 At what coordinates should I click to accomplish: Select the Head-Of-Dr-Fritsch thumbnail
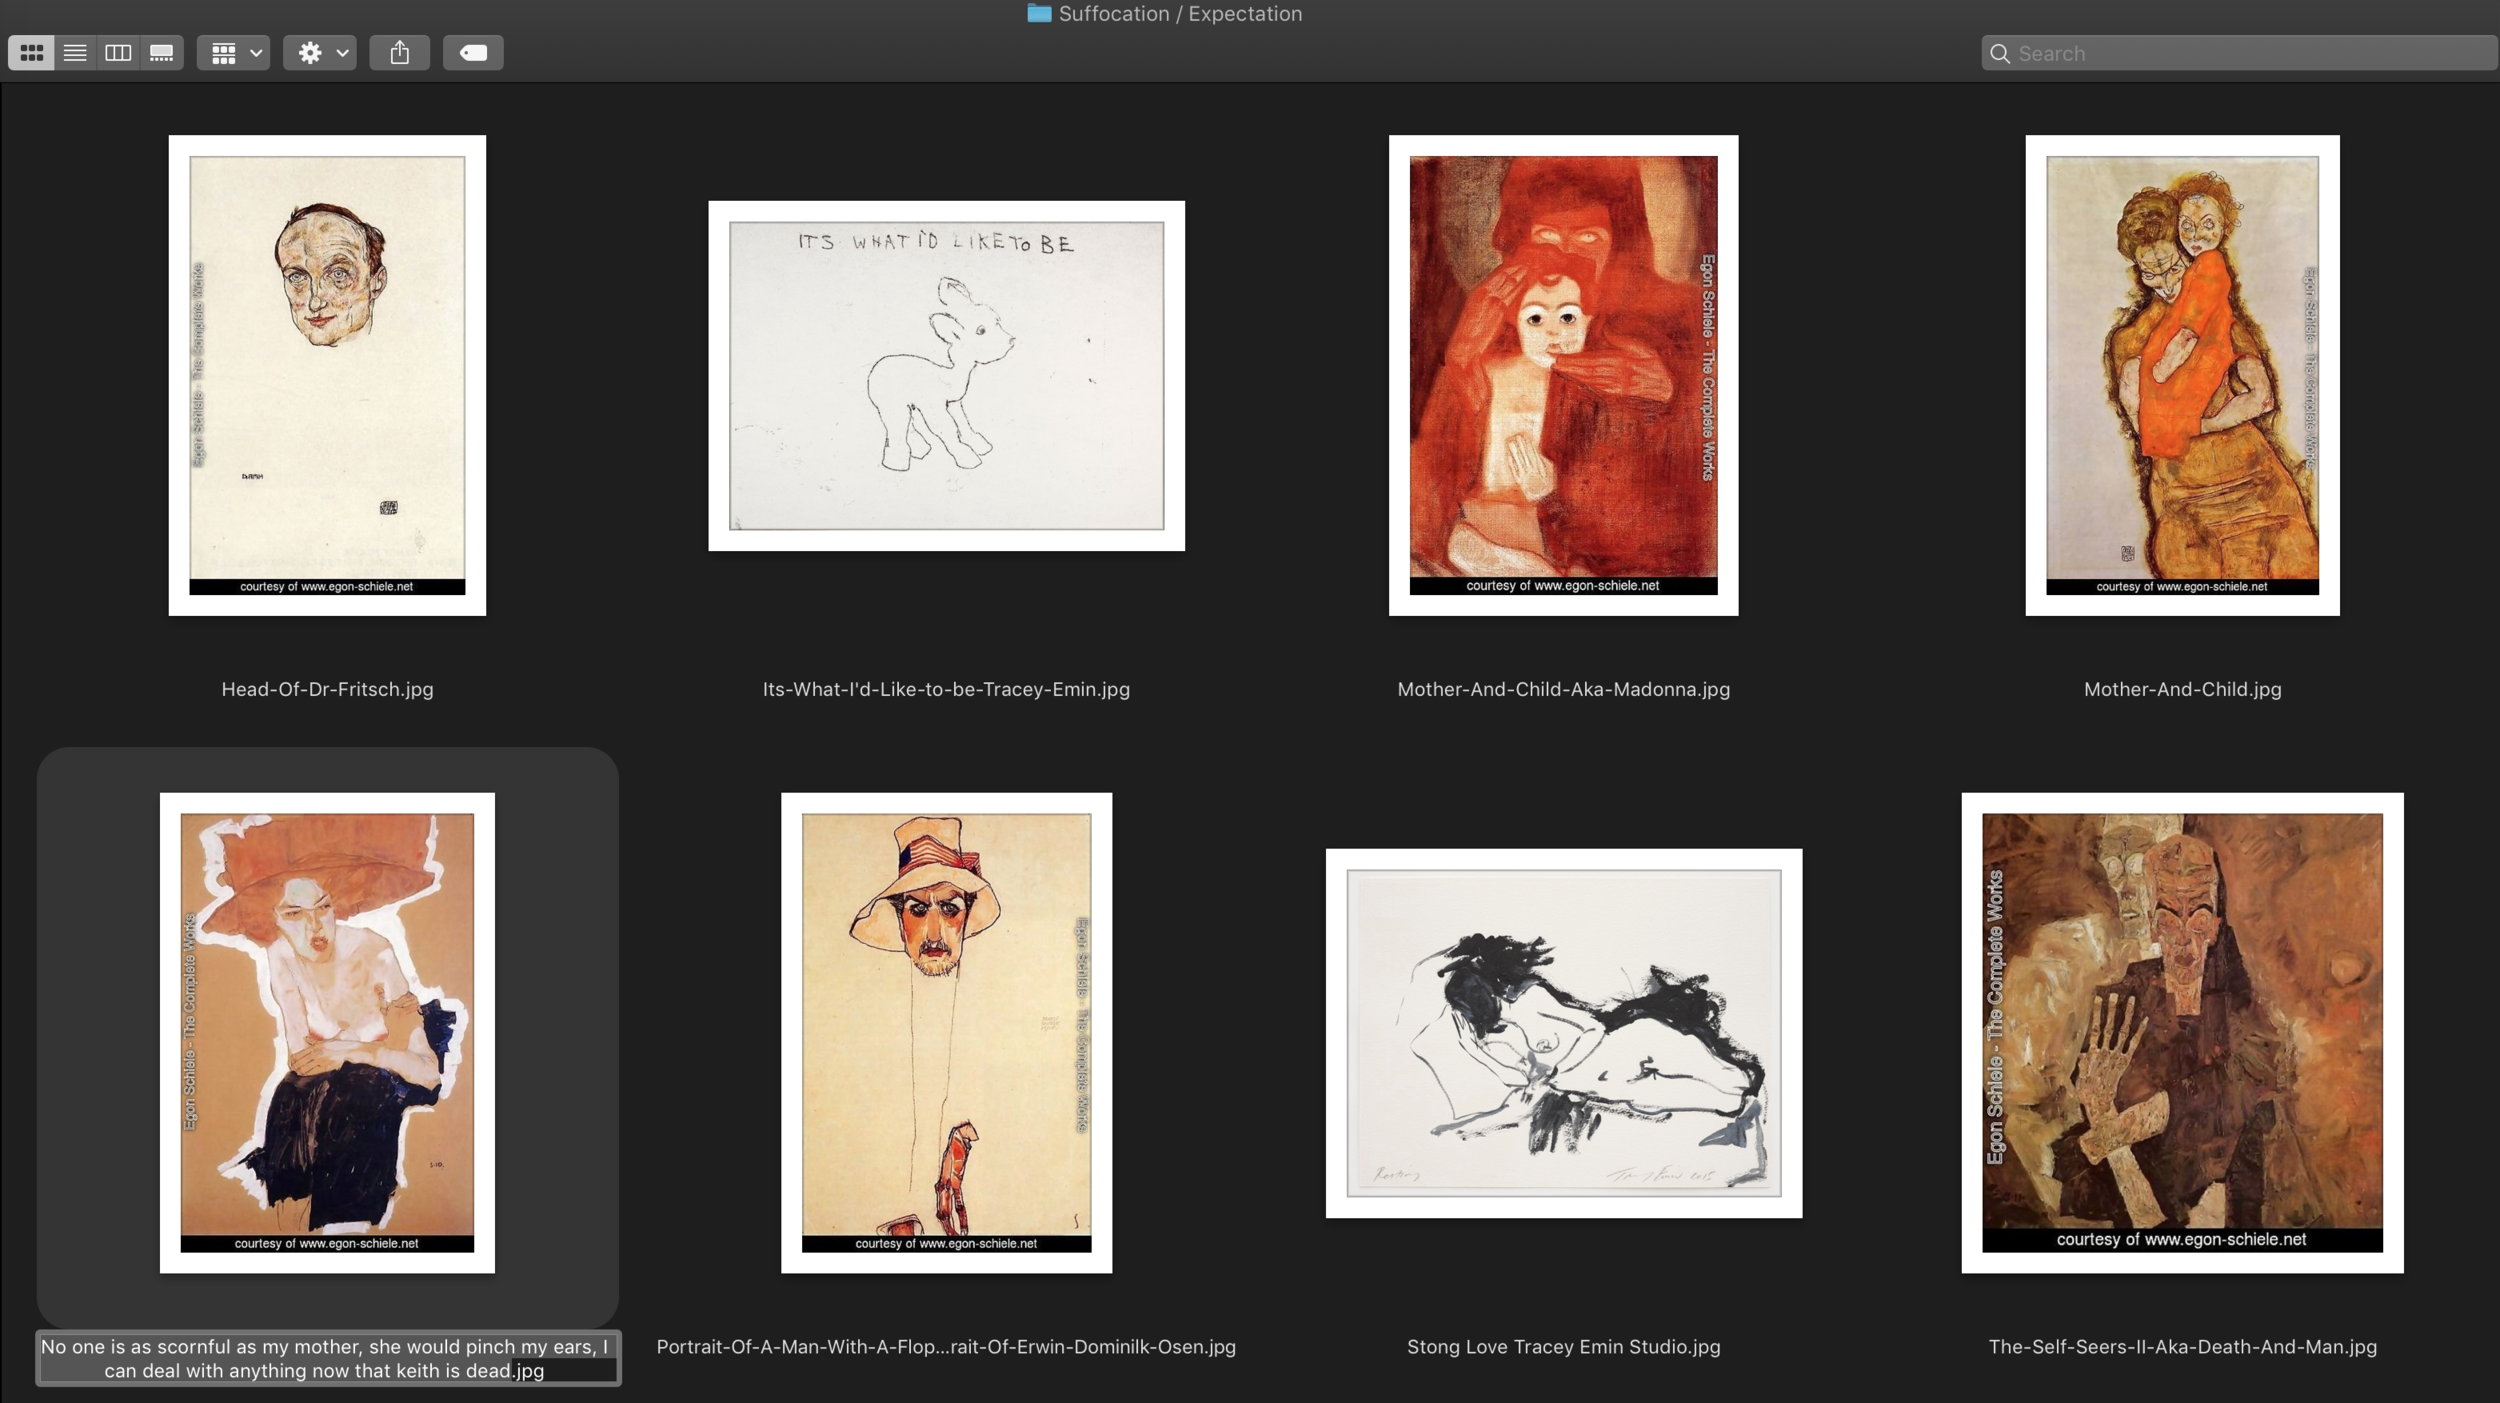327,375
